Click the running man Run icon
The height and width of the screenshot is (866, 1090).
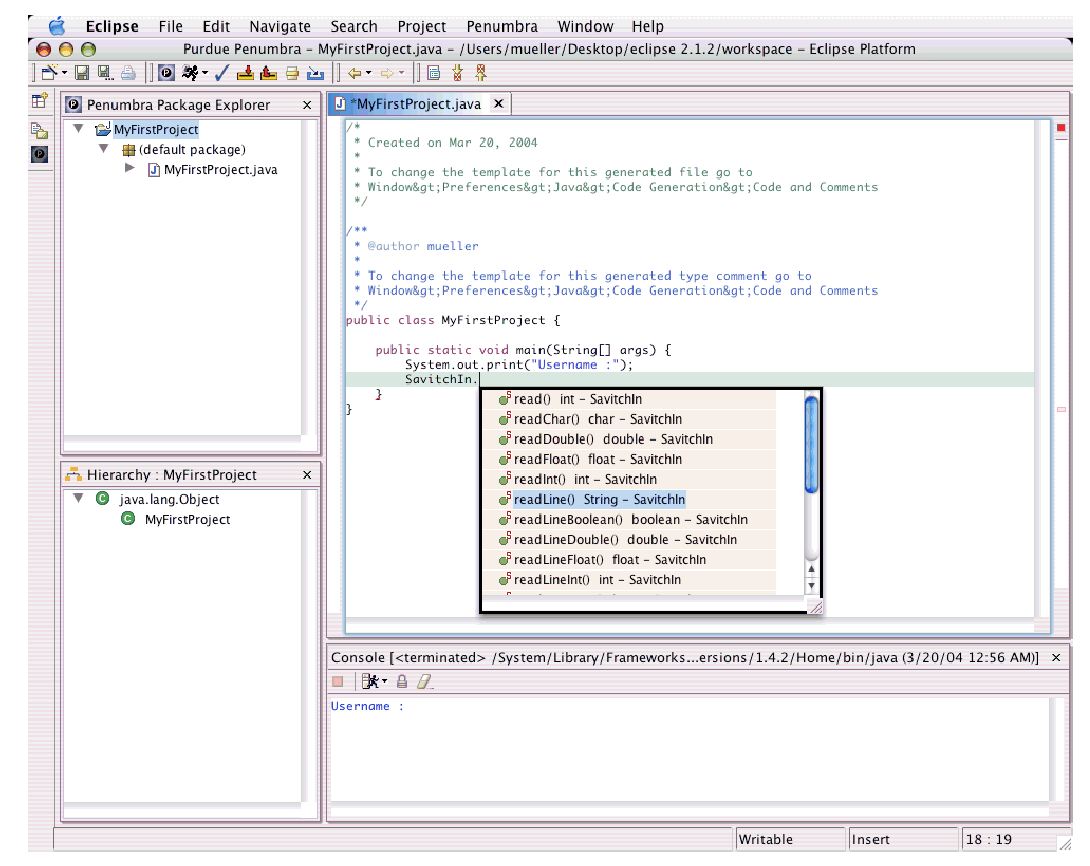pyautogui.click(x=189, y=72)
